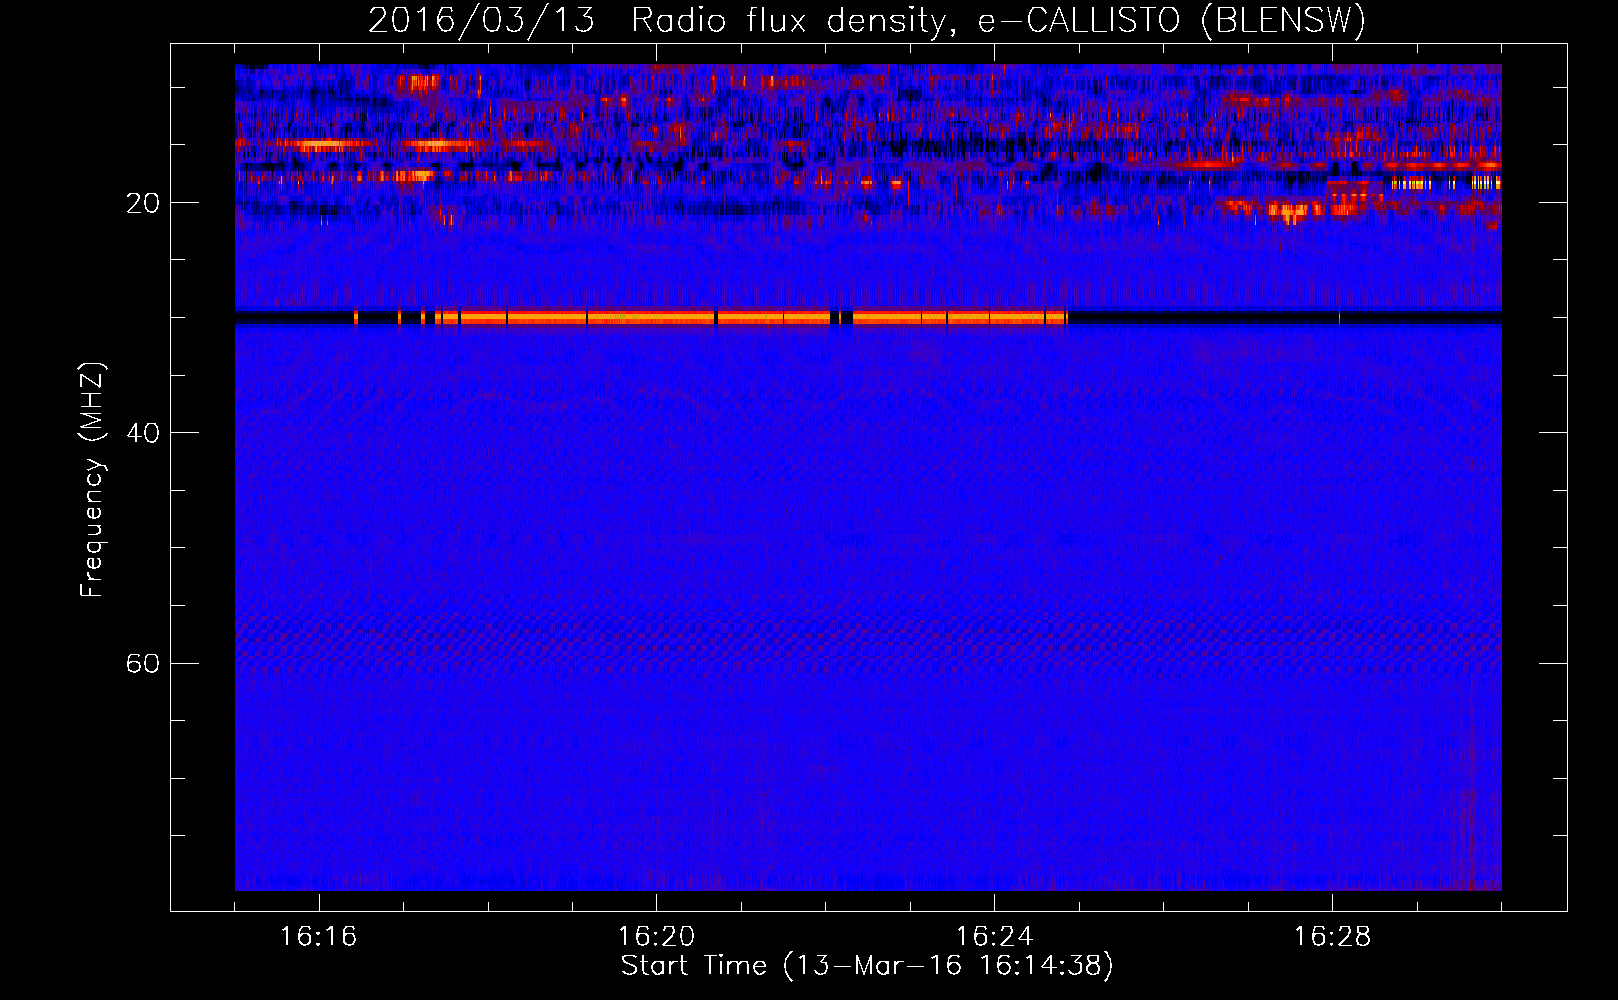Viewport: 1618px width, 1000px height.
Task: Click the 'e-CALLISTO (BLENSW)' text in title
Action: coord(1171,21)
